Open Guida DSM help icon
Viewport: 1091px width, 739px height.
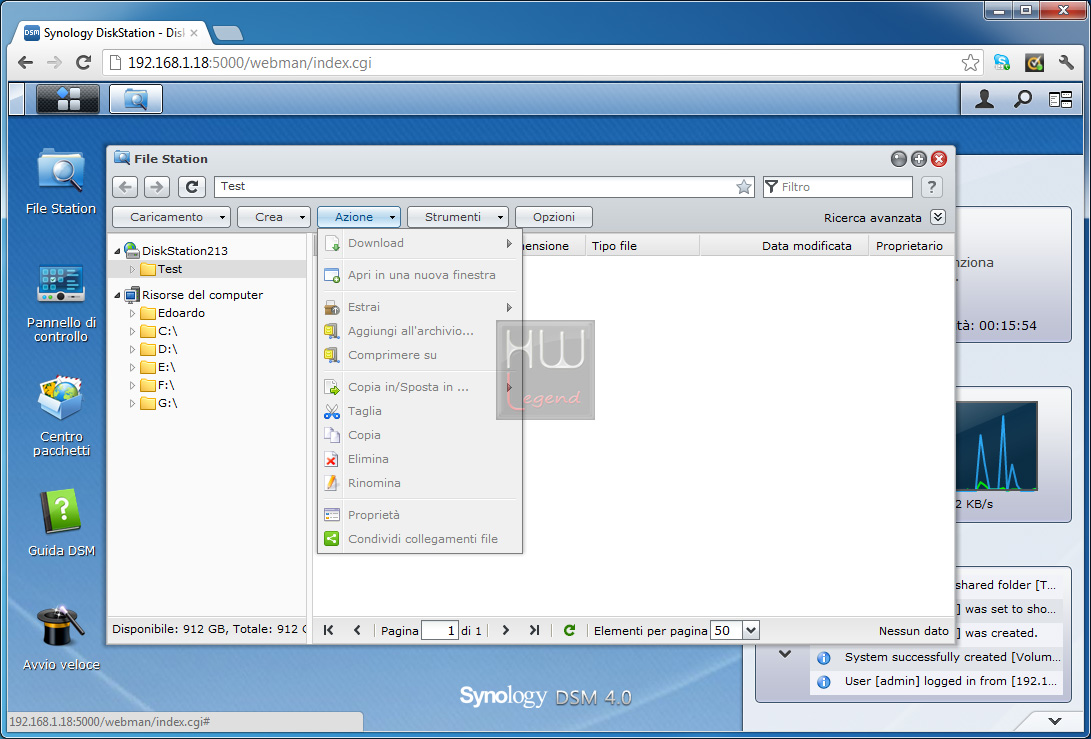[x=61, y=523]
